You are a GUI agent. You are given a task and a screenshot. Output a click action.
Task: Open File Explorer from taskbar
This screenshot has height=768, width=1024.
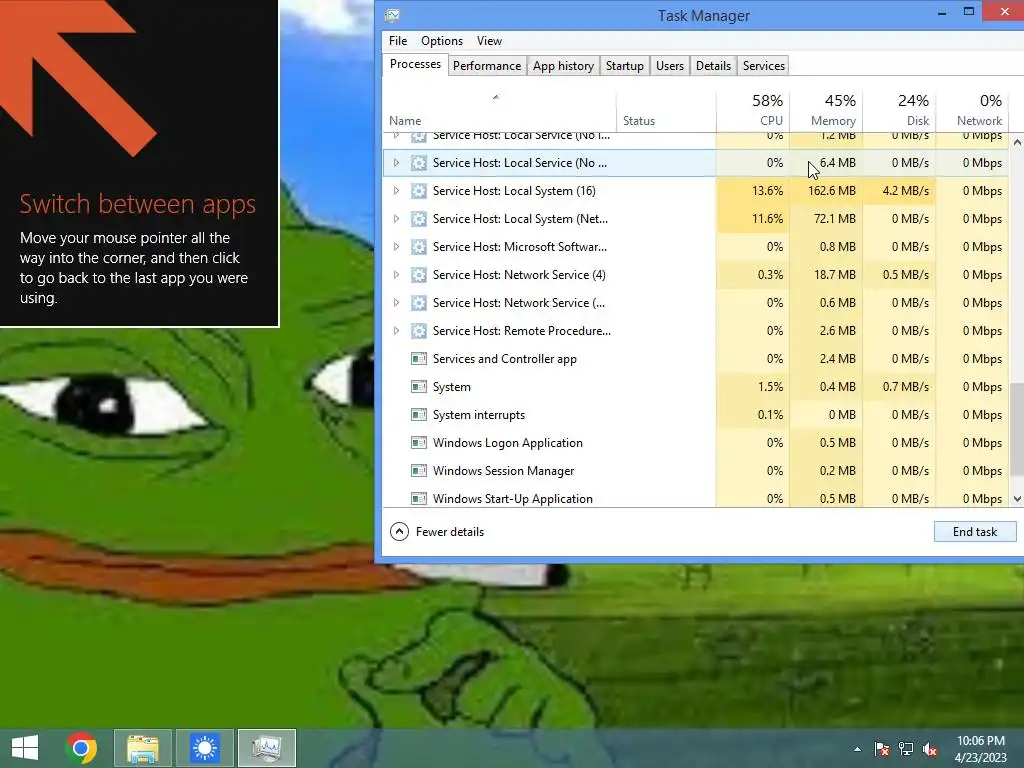[x=143, y=748]
